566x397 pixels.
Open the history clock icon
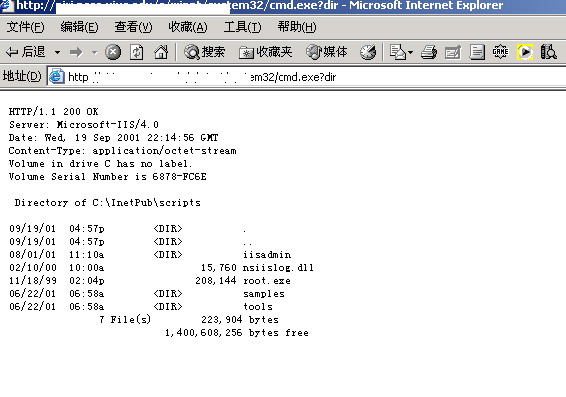(368, 52)
